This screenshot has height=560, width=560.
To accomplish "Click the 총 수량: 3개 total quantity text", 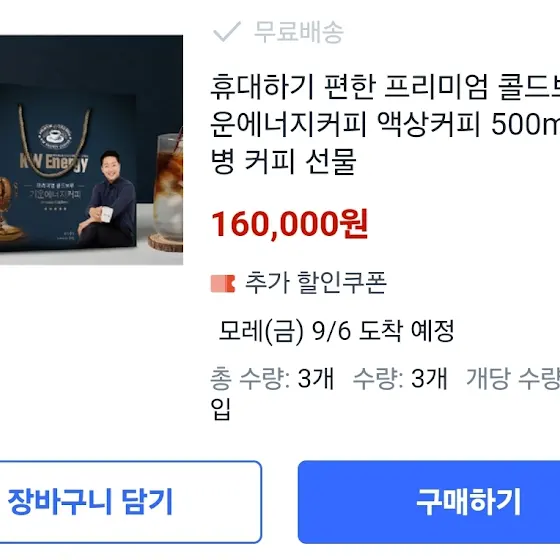I will tap(272, 379).
